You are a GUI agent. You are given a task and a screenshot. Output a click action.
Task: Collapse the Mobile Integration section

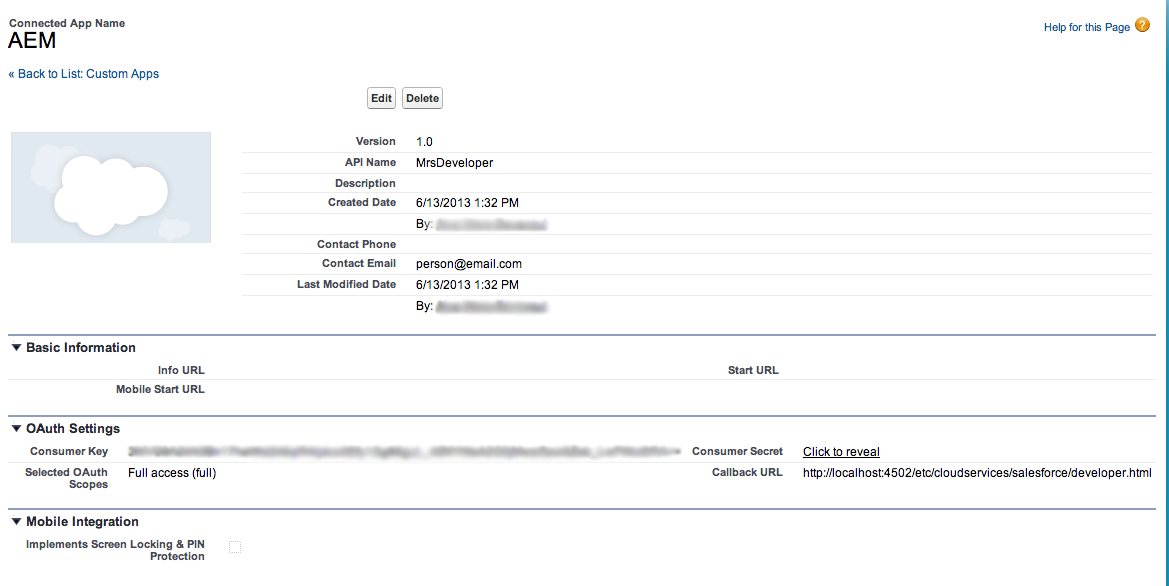[16, 522]
